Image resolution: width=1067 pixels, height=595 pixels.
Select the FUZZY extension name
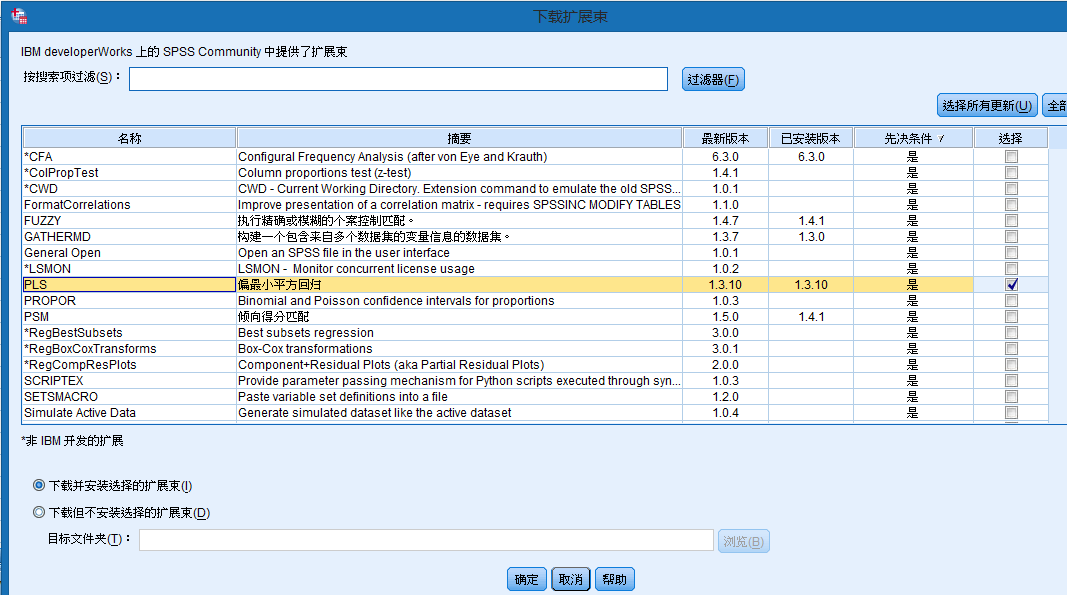[42, 221]
